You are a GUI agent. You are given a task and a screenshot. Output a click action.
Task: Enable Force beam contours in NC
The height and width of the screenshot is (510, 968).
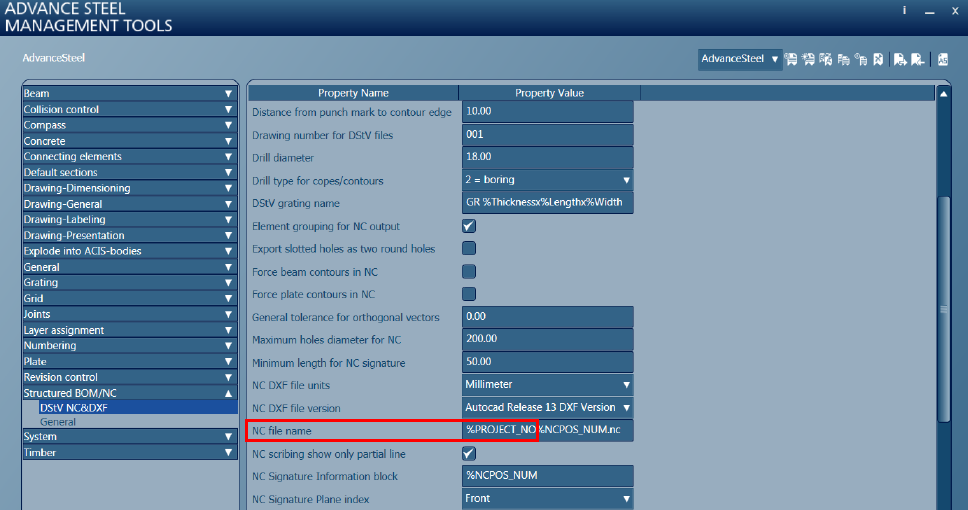[x=469, y=271]
